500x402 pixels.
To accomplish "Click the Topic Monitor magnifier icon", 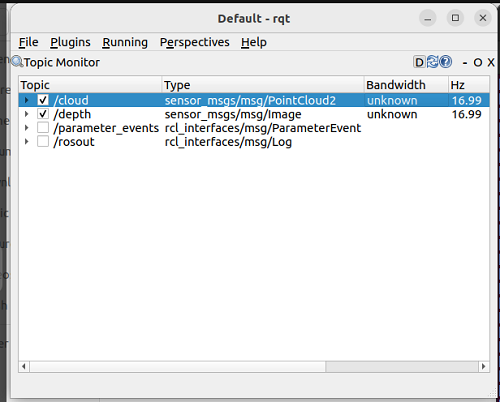I will [x=17, y=62].
